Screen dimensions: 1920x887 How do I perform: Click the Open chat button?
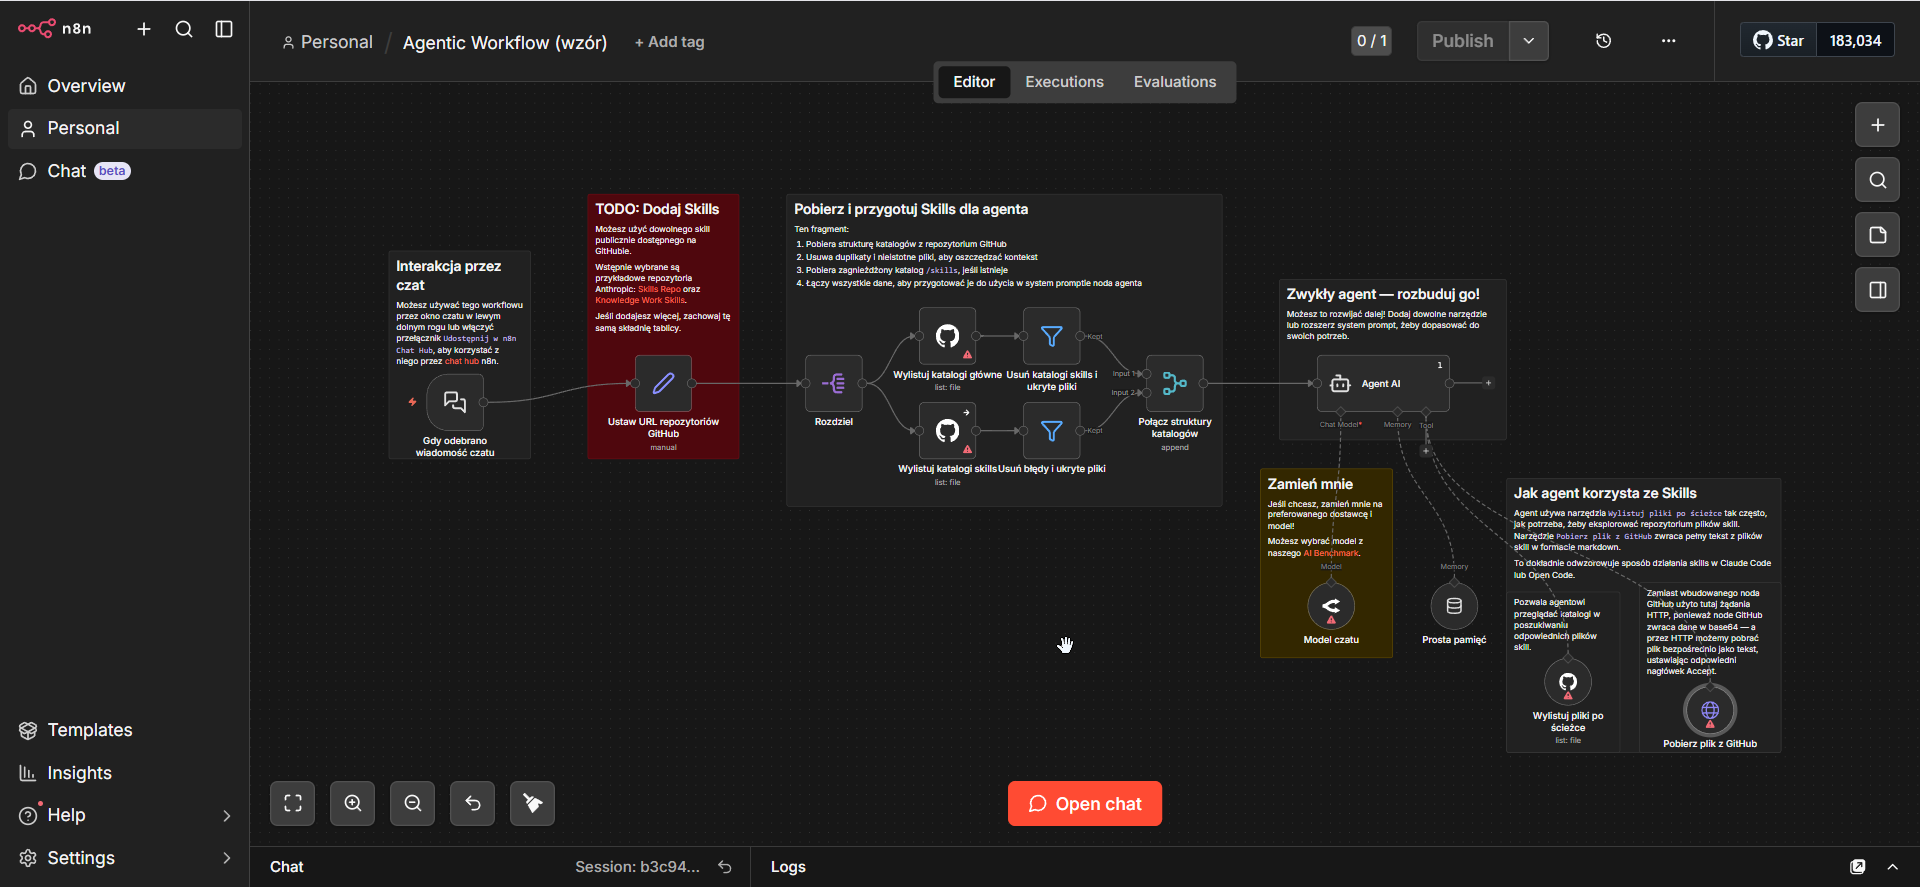(1085, 804)
